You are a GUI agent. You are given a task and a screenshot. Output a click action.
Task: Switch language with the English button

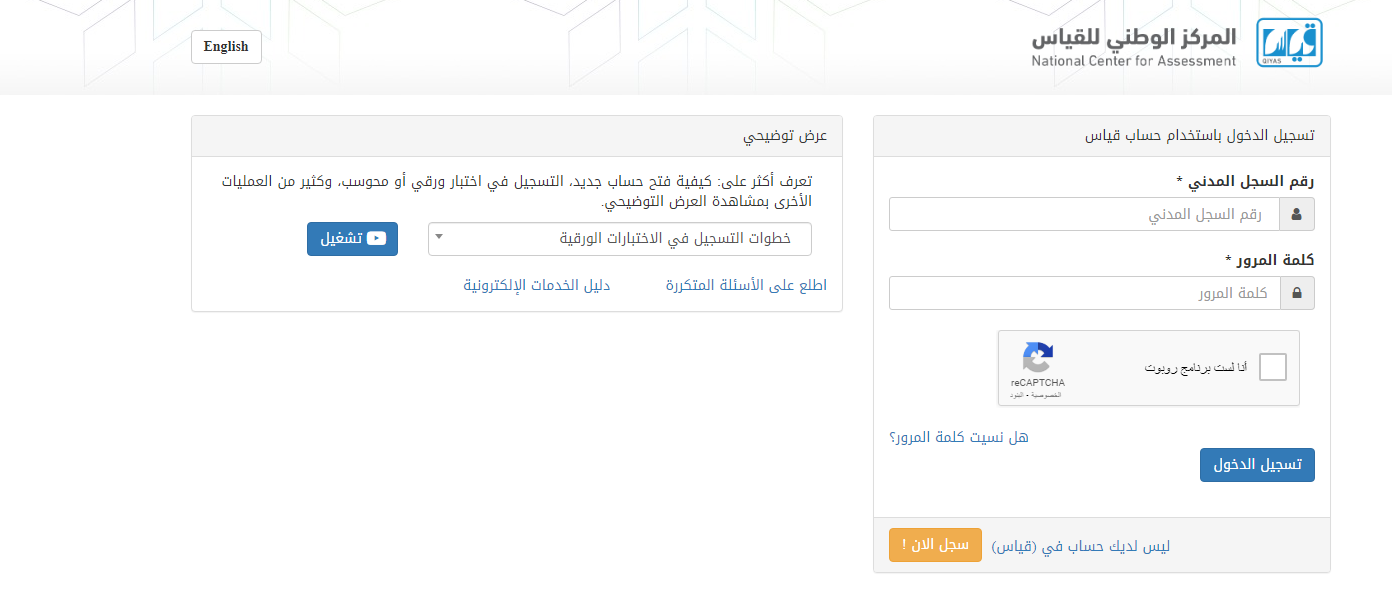click(226, 47)
